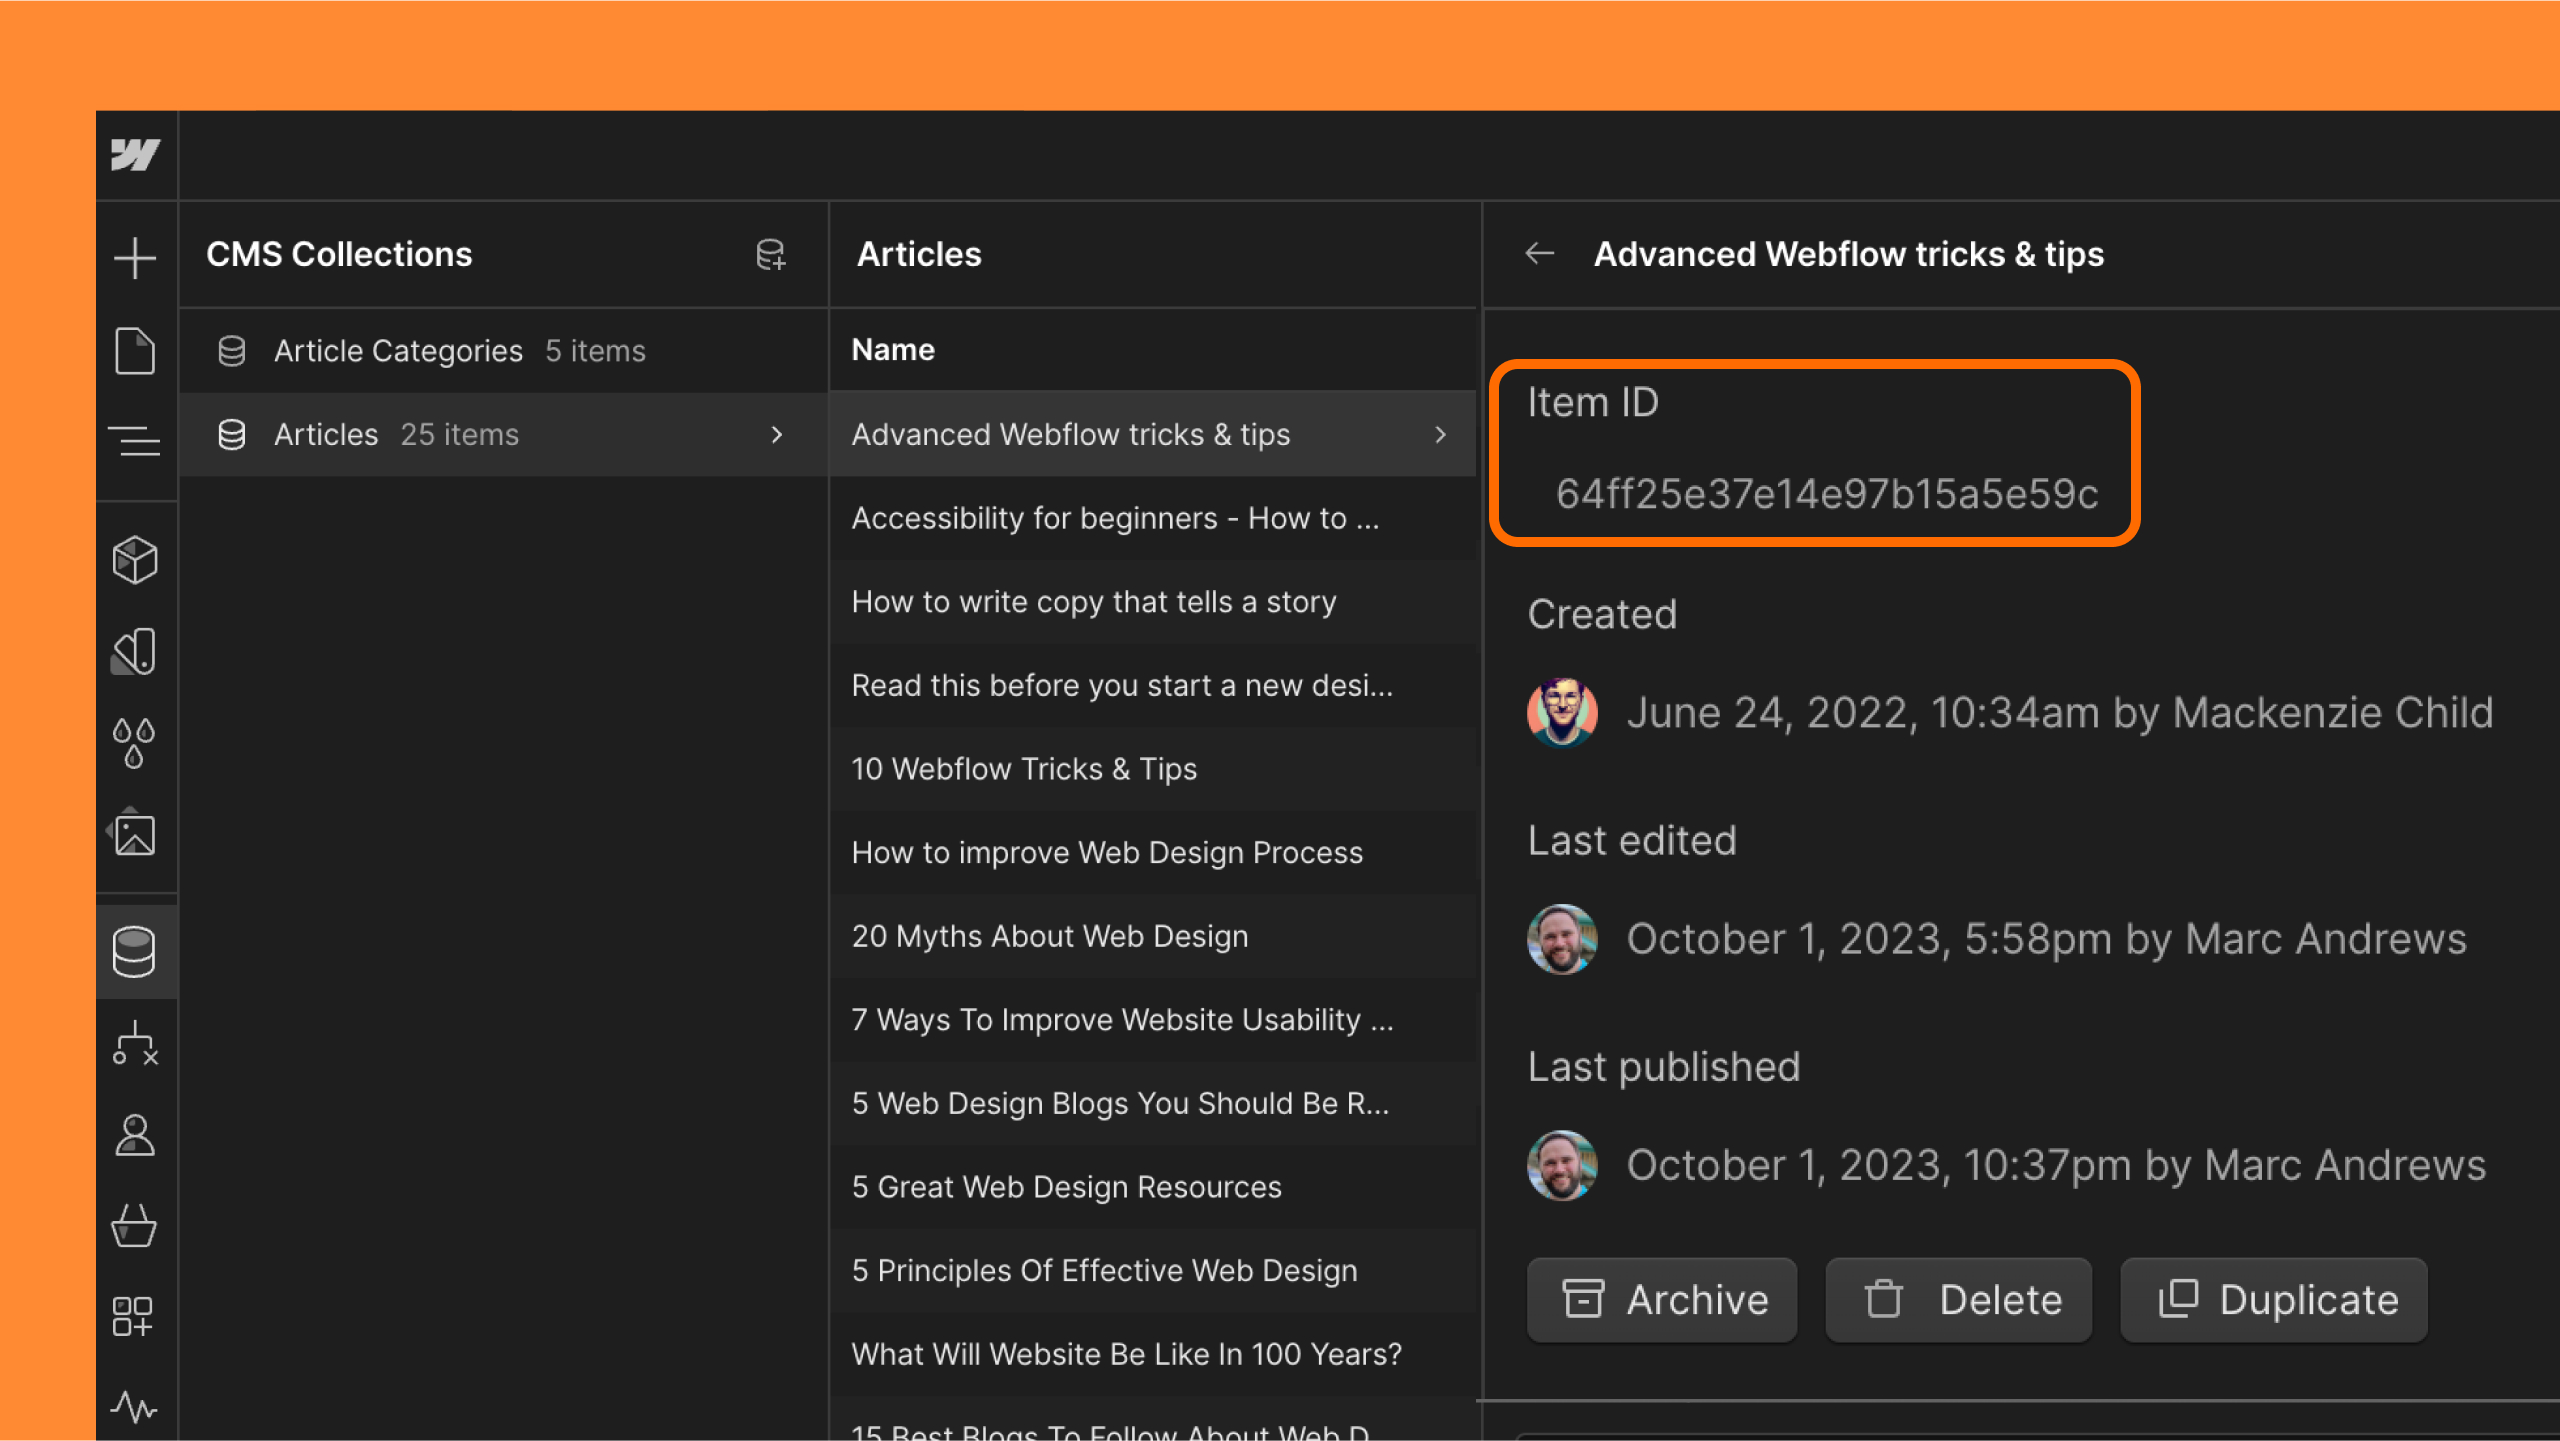Expand Advanced Webflow tricks & tips chevron
This screenshot has height=1441, width=2560.
(1440, 435)
